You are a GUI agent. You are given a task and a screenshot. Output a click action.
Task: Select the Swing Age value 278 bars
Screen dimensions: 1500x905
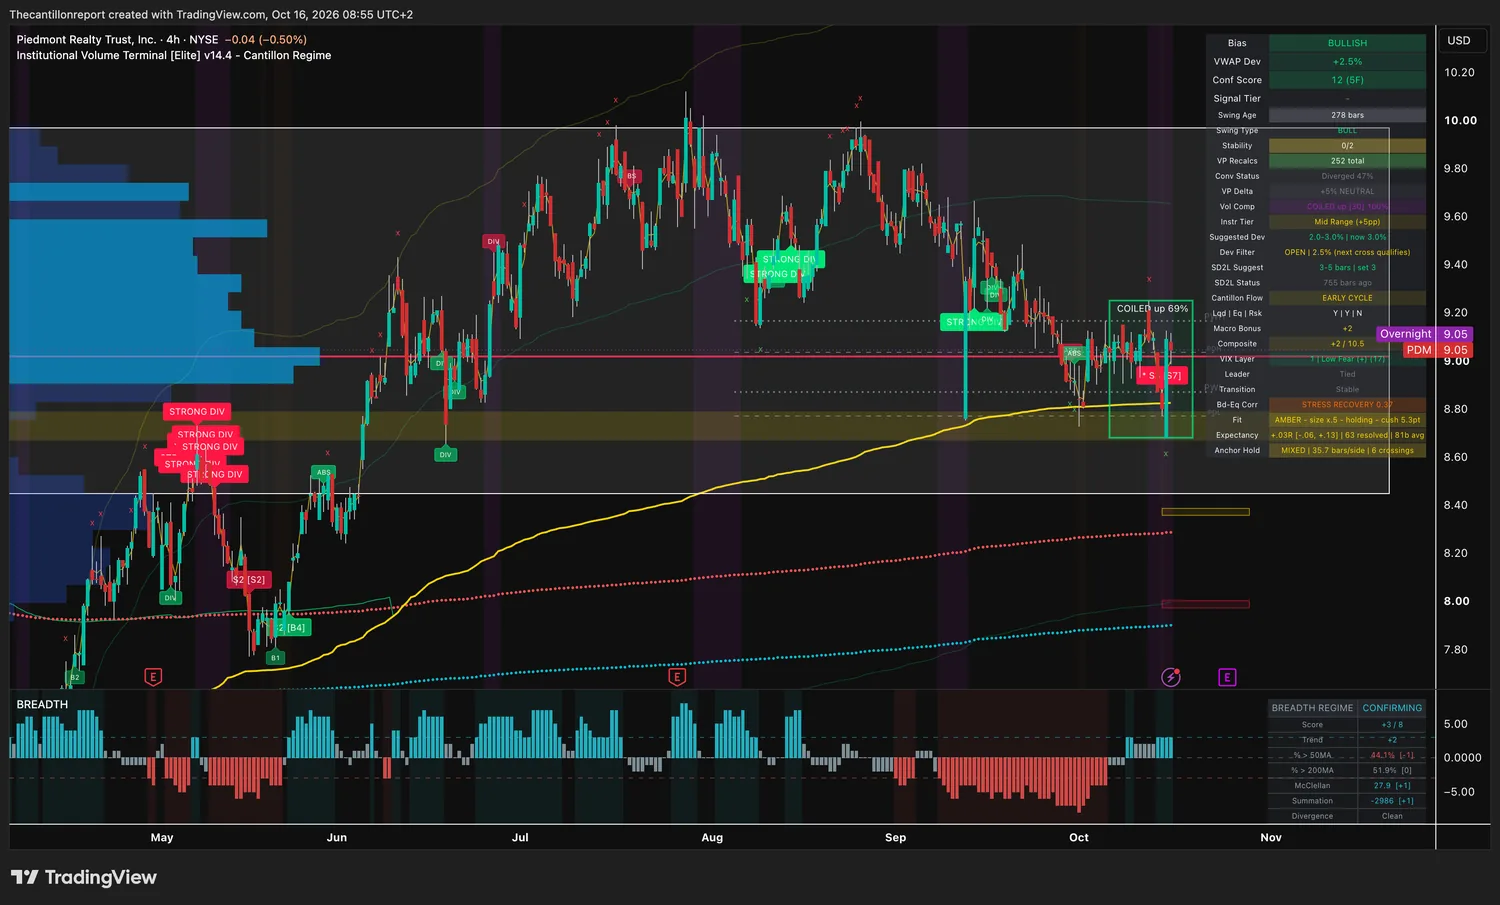[1347, 115]
